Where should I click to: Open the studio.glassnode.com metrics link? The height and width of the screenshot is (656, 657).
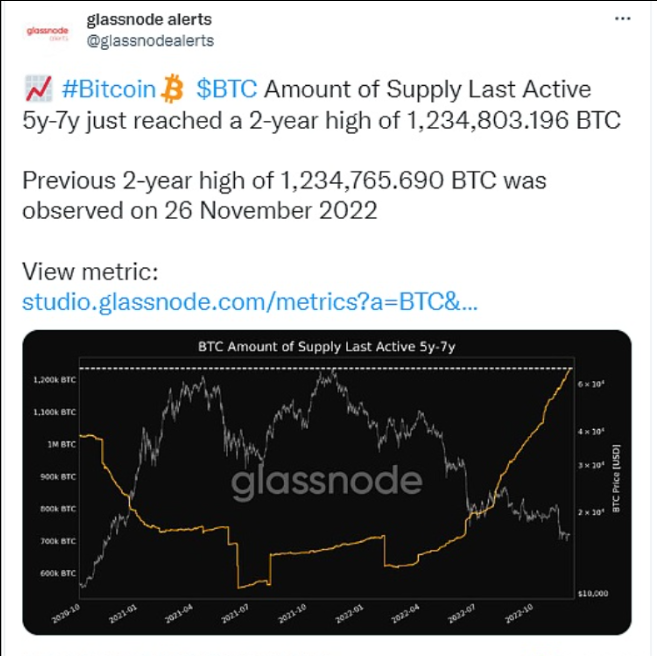[249, 301]
